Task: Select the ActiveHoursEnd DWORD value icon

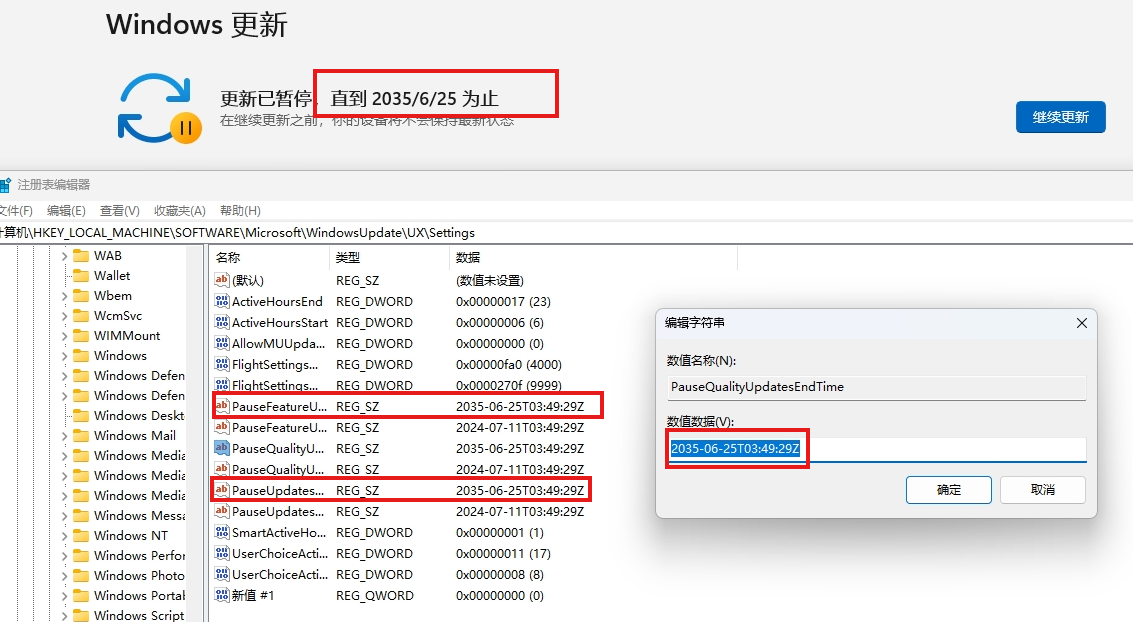Action: click(x=222, y=301)
